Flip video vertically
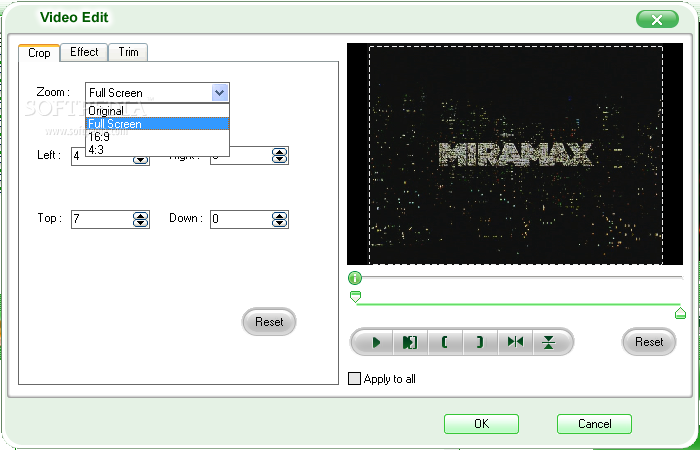Screen dimensions: 700x450 click(549, 342)
